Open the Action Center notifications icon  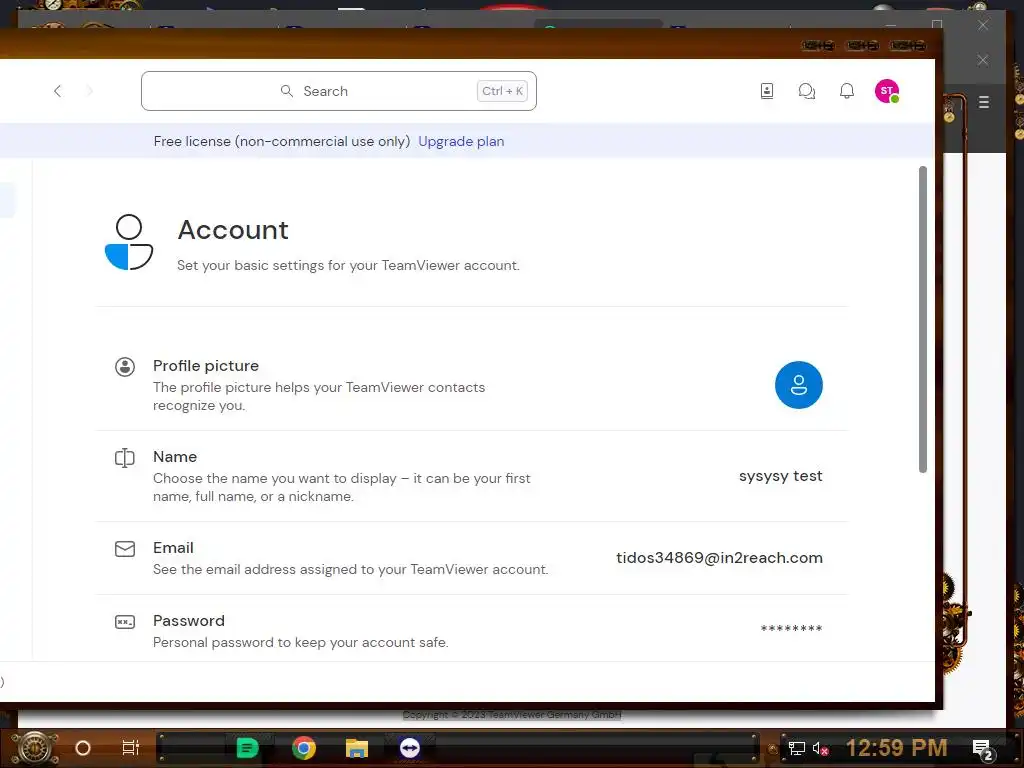coord(982,749)
